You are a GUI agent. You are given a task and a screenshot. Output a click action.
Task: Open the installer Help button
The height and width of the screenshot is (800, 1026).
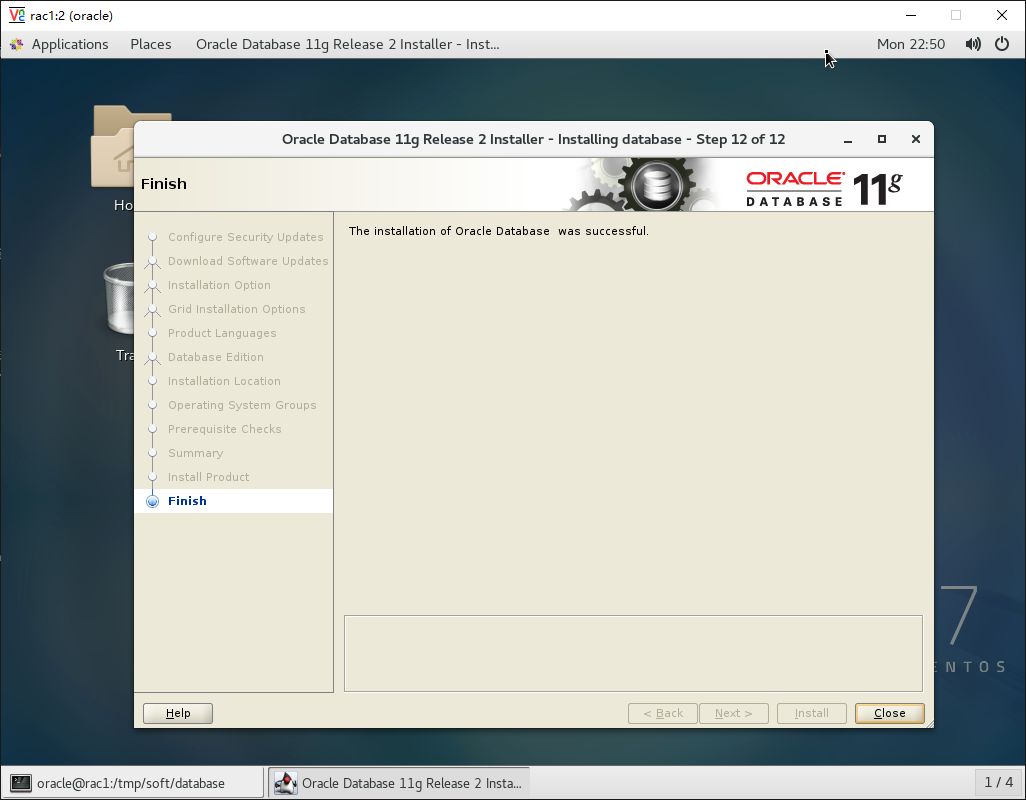[178, 713]
